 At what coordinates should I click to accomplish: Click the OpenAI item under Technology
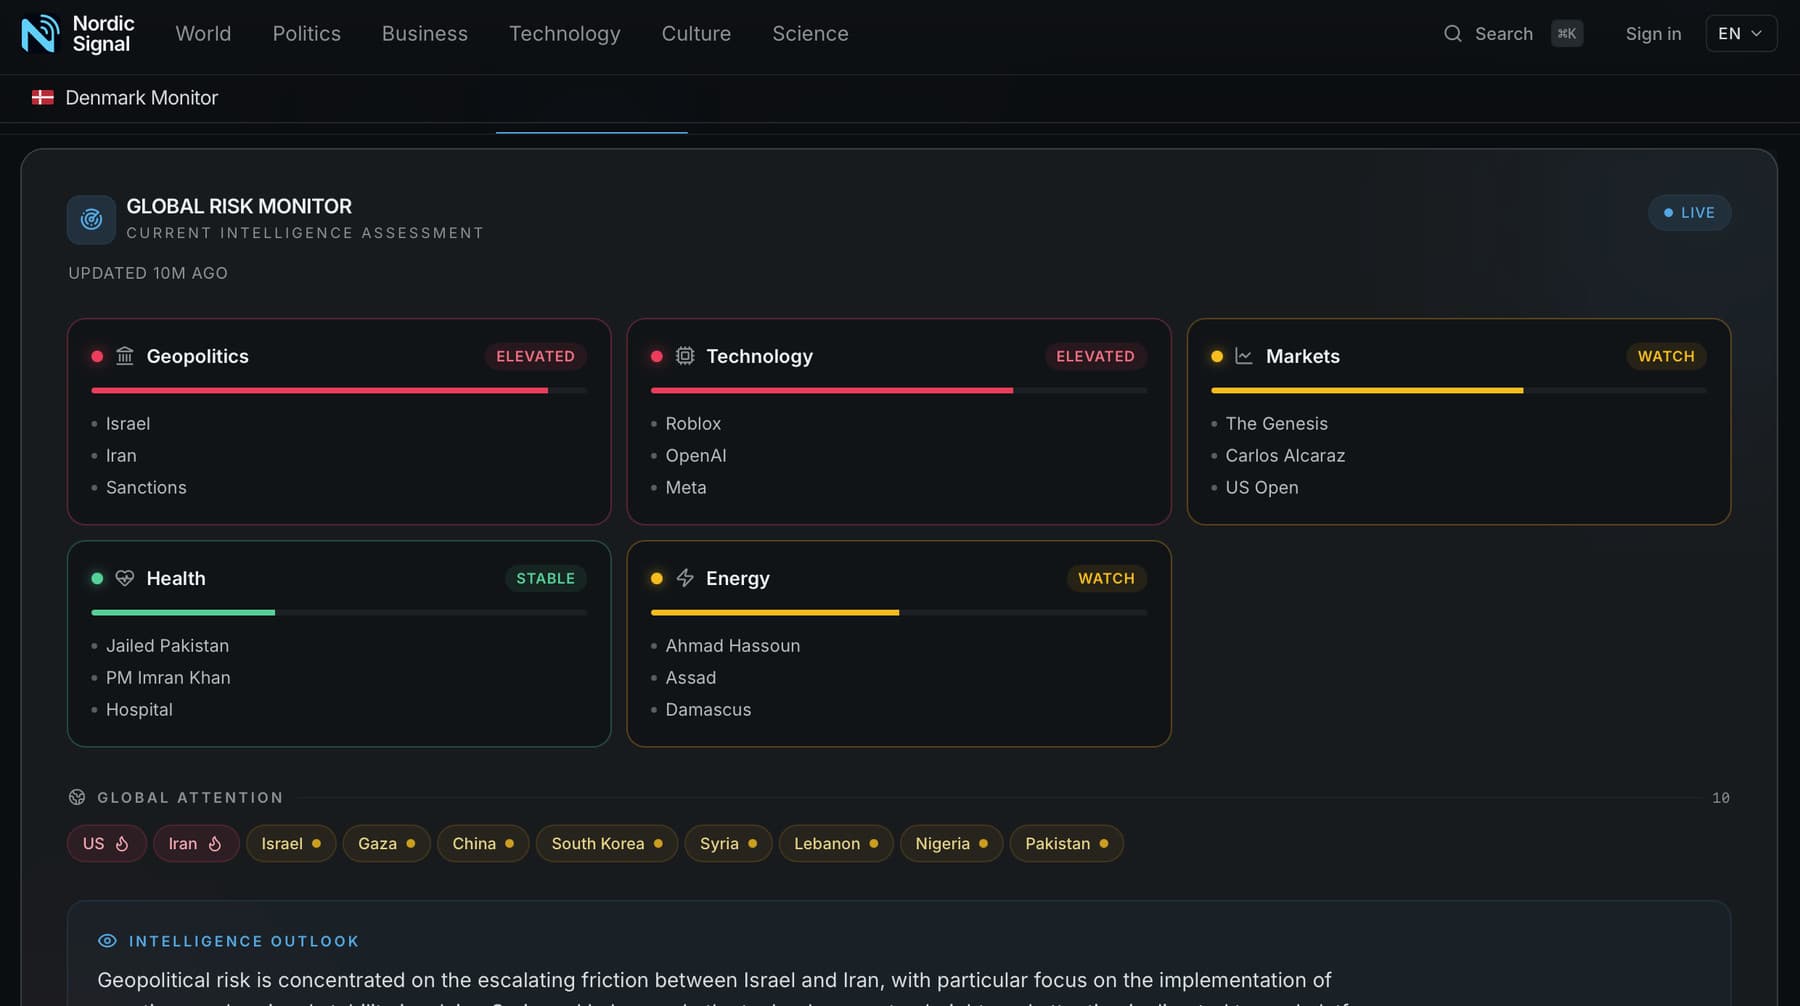click(x=696, y=455)
